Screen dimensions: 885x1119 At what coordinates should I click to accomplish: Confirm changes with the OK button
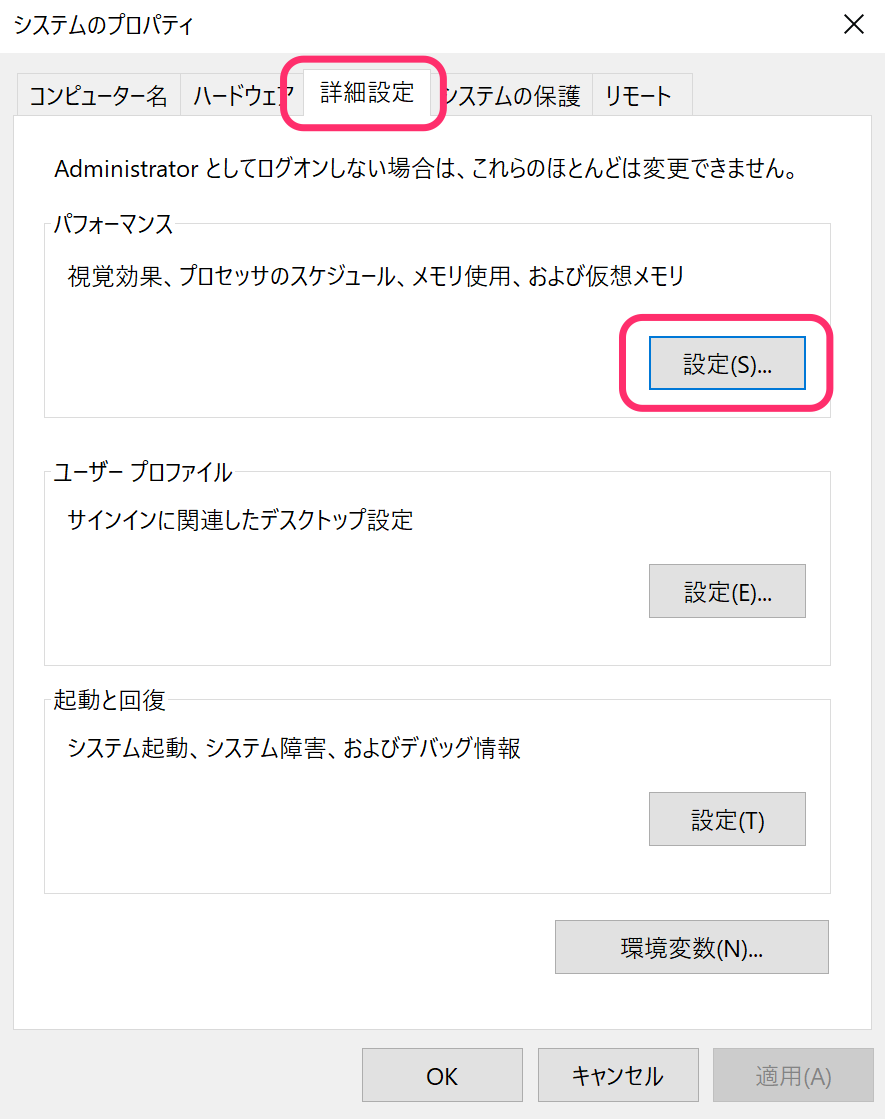click(442, 1075)
